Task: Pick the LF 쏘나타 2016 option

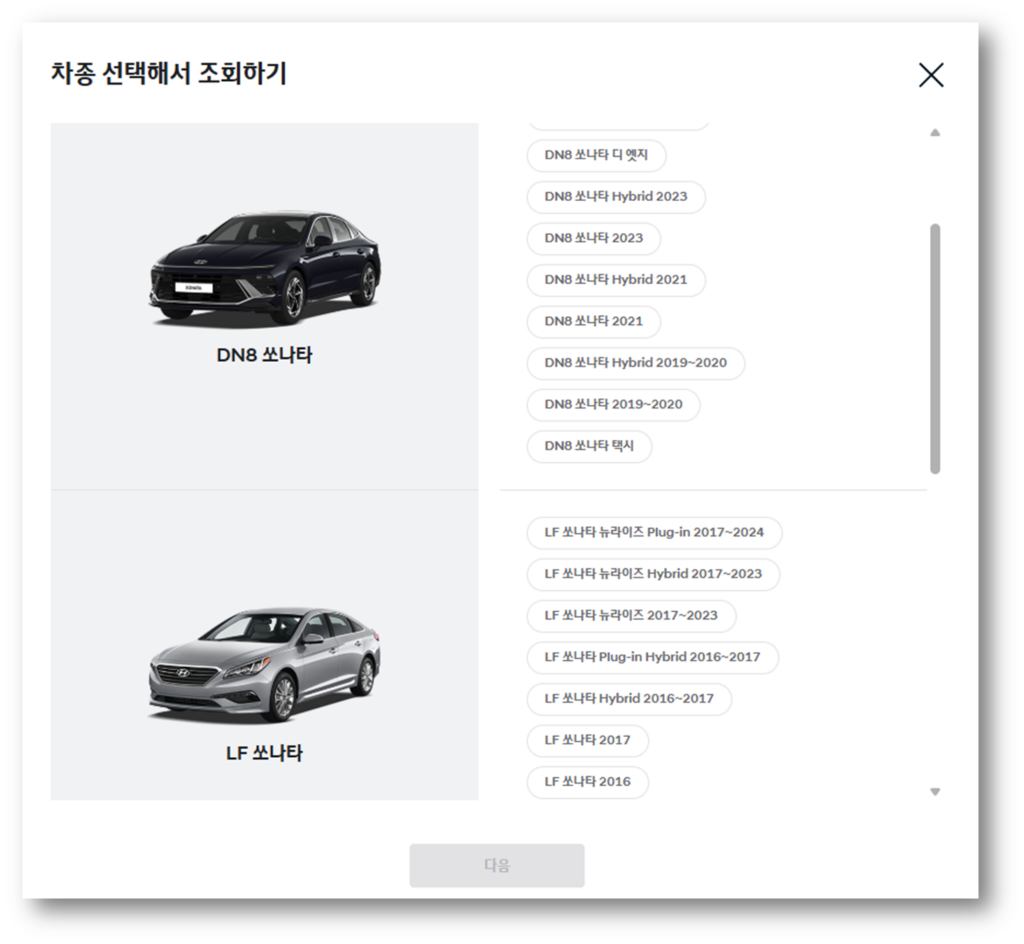Action: pyautogui.click(x=587, y=783)
